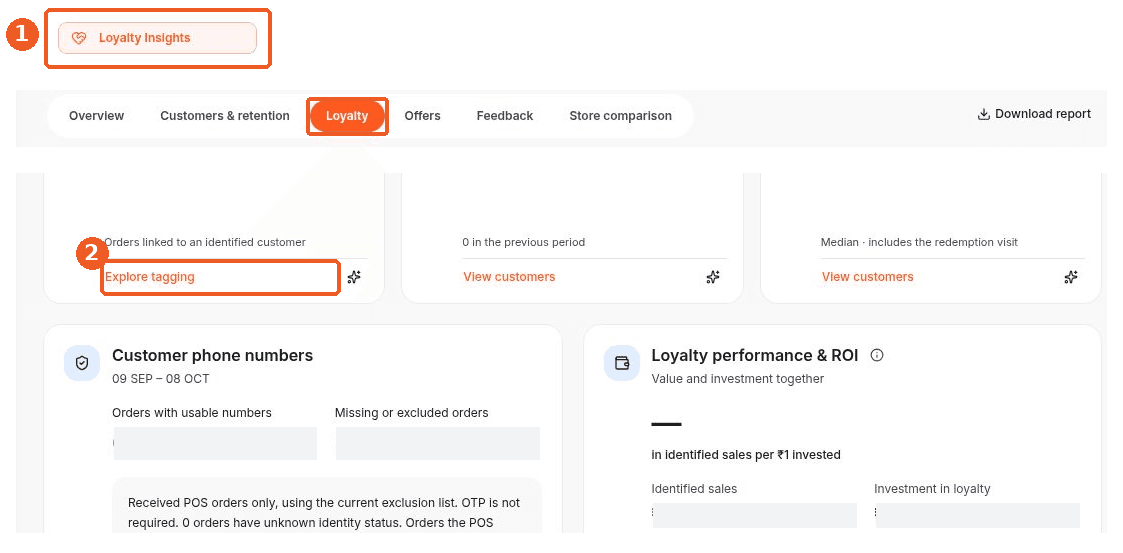Click the Investment in loyalty label

(932, 489)
